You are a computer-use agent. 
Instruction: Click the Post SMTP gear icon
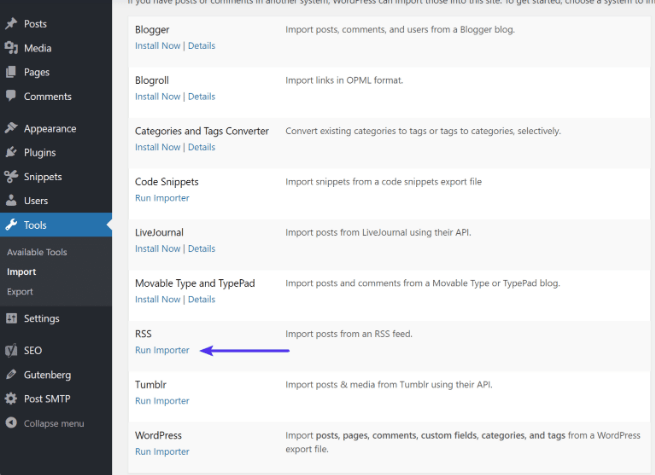(x=11, y=399)
